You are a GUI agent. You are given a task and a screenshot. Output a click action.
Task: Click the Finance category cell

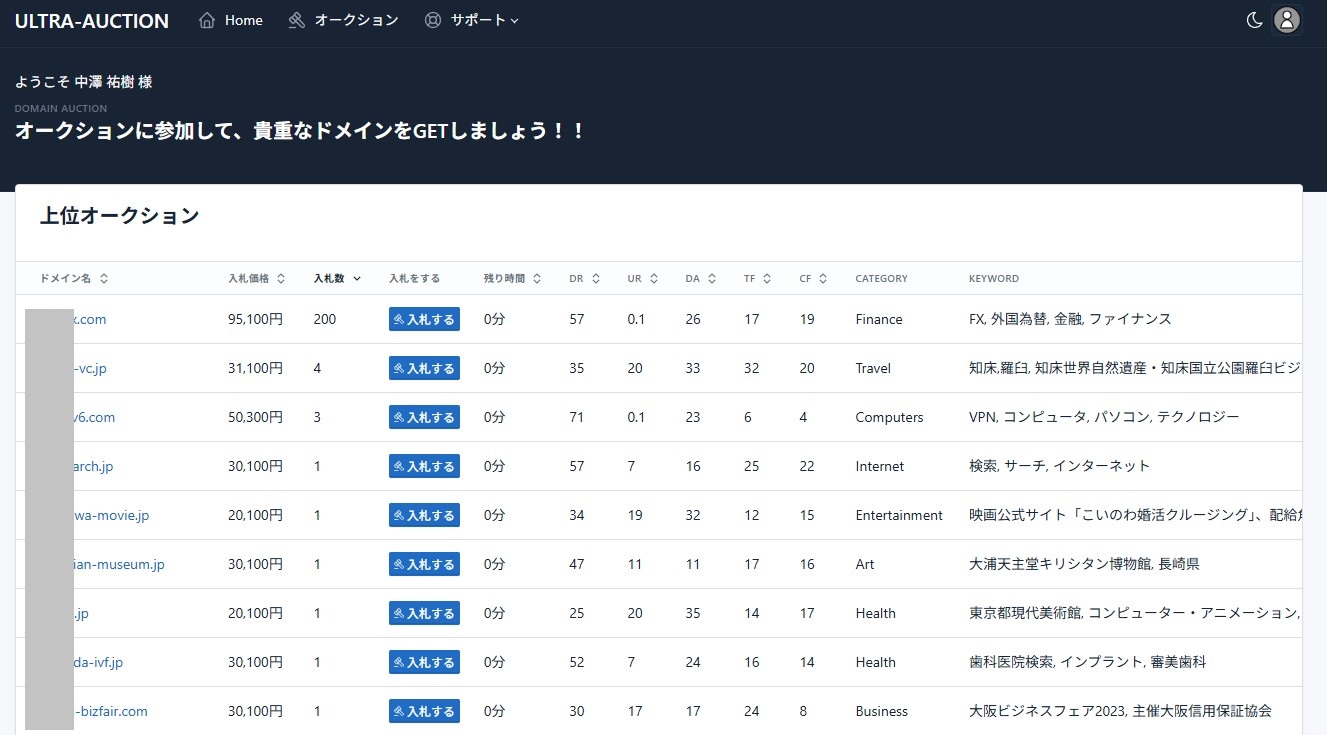879,319
